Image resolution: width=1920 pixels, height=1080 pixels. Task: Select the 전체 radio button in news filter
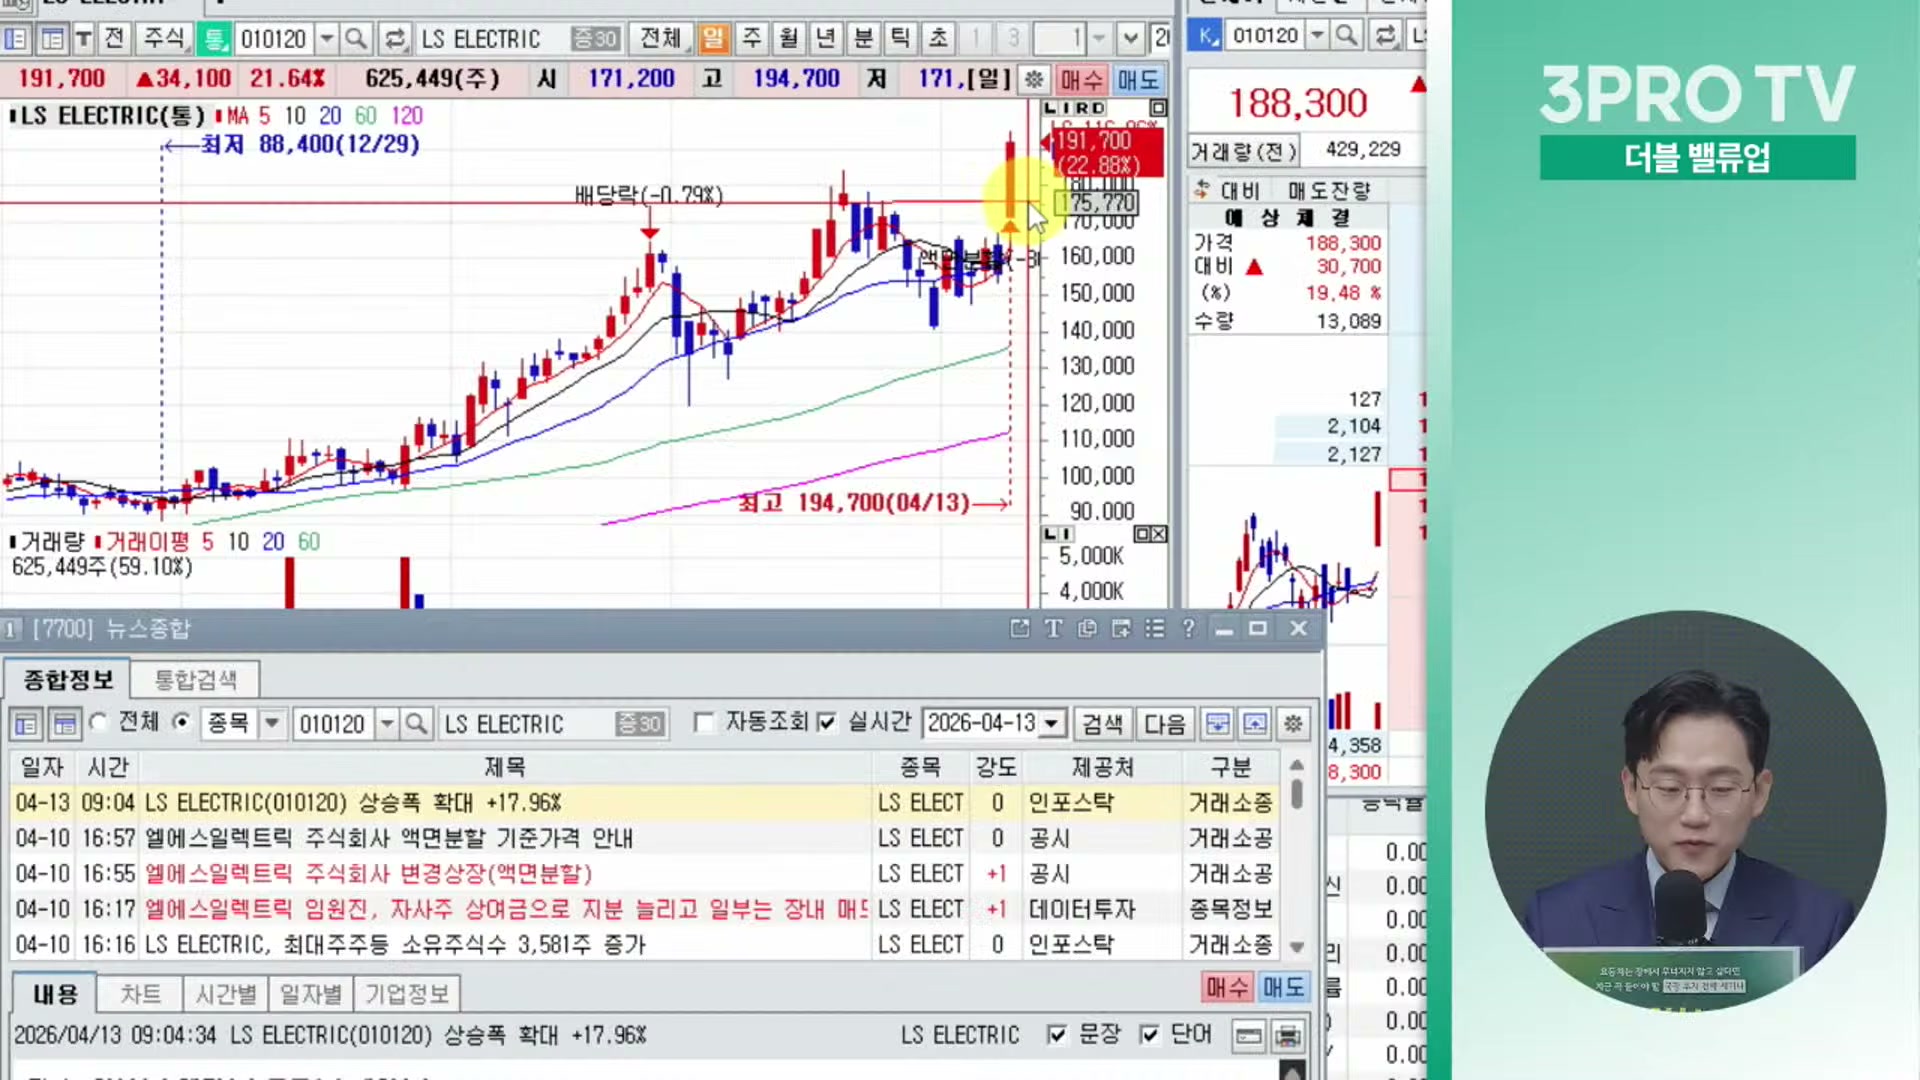(x=99, y=722)
